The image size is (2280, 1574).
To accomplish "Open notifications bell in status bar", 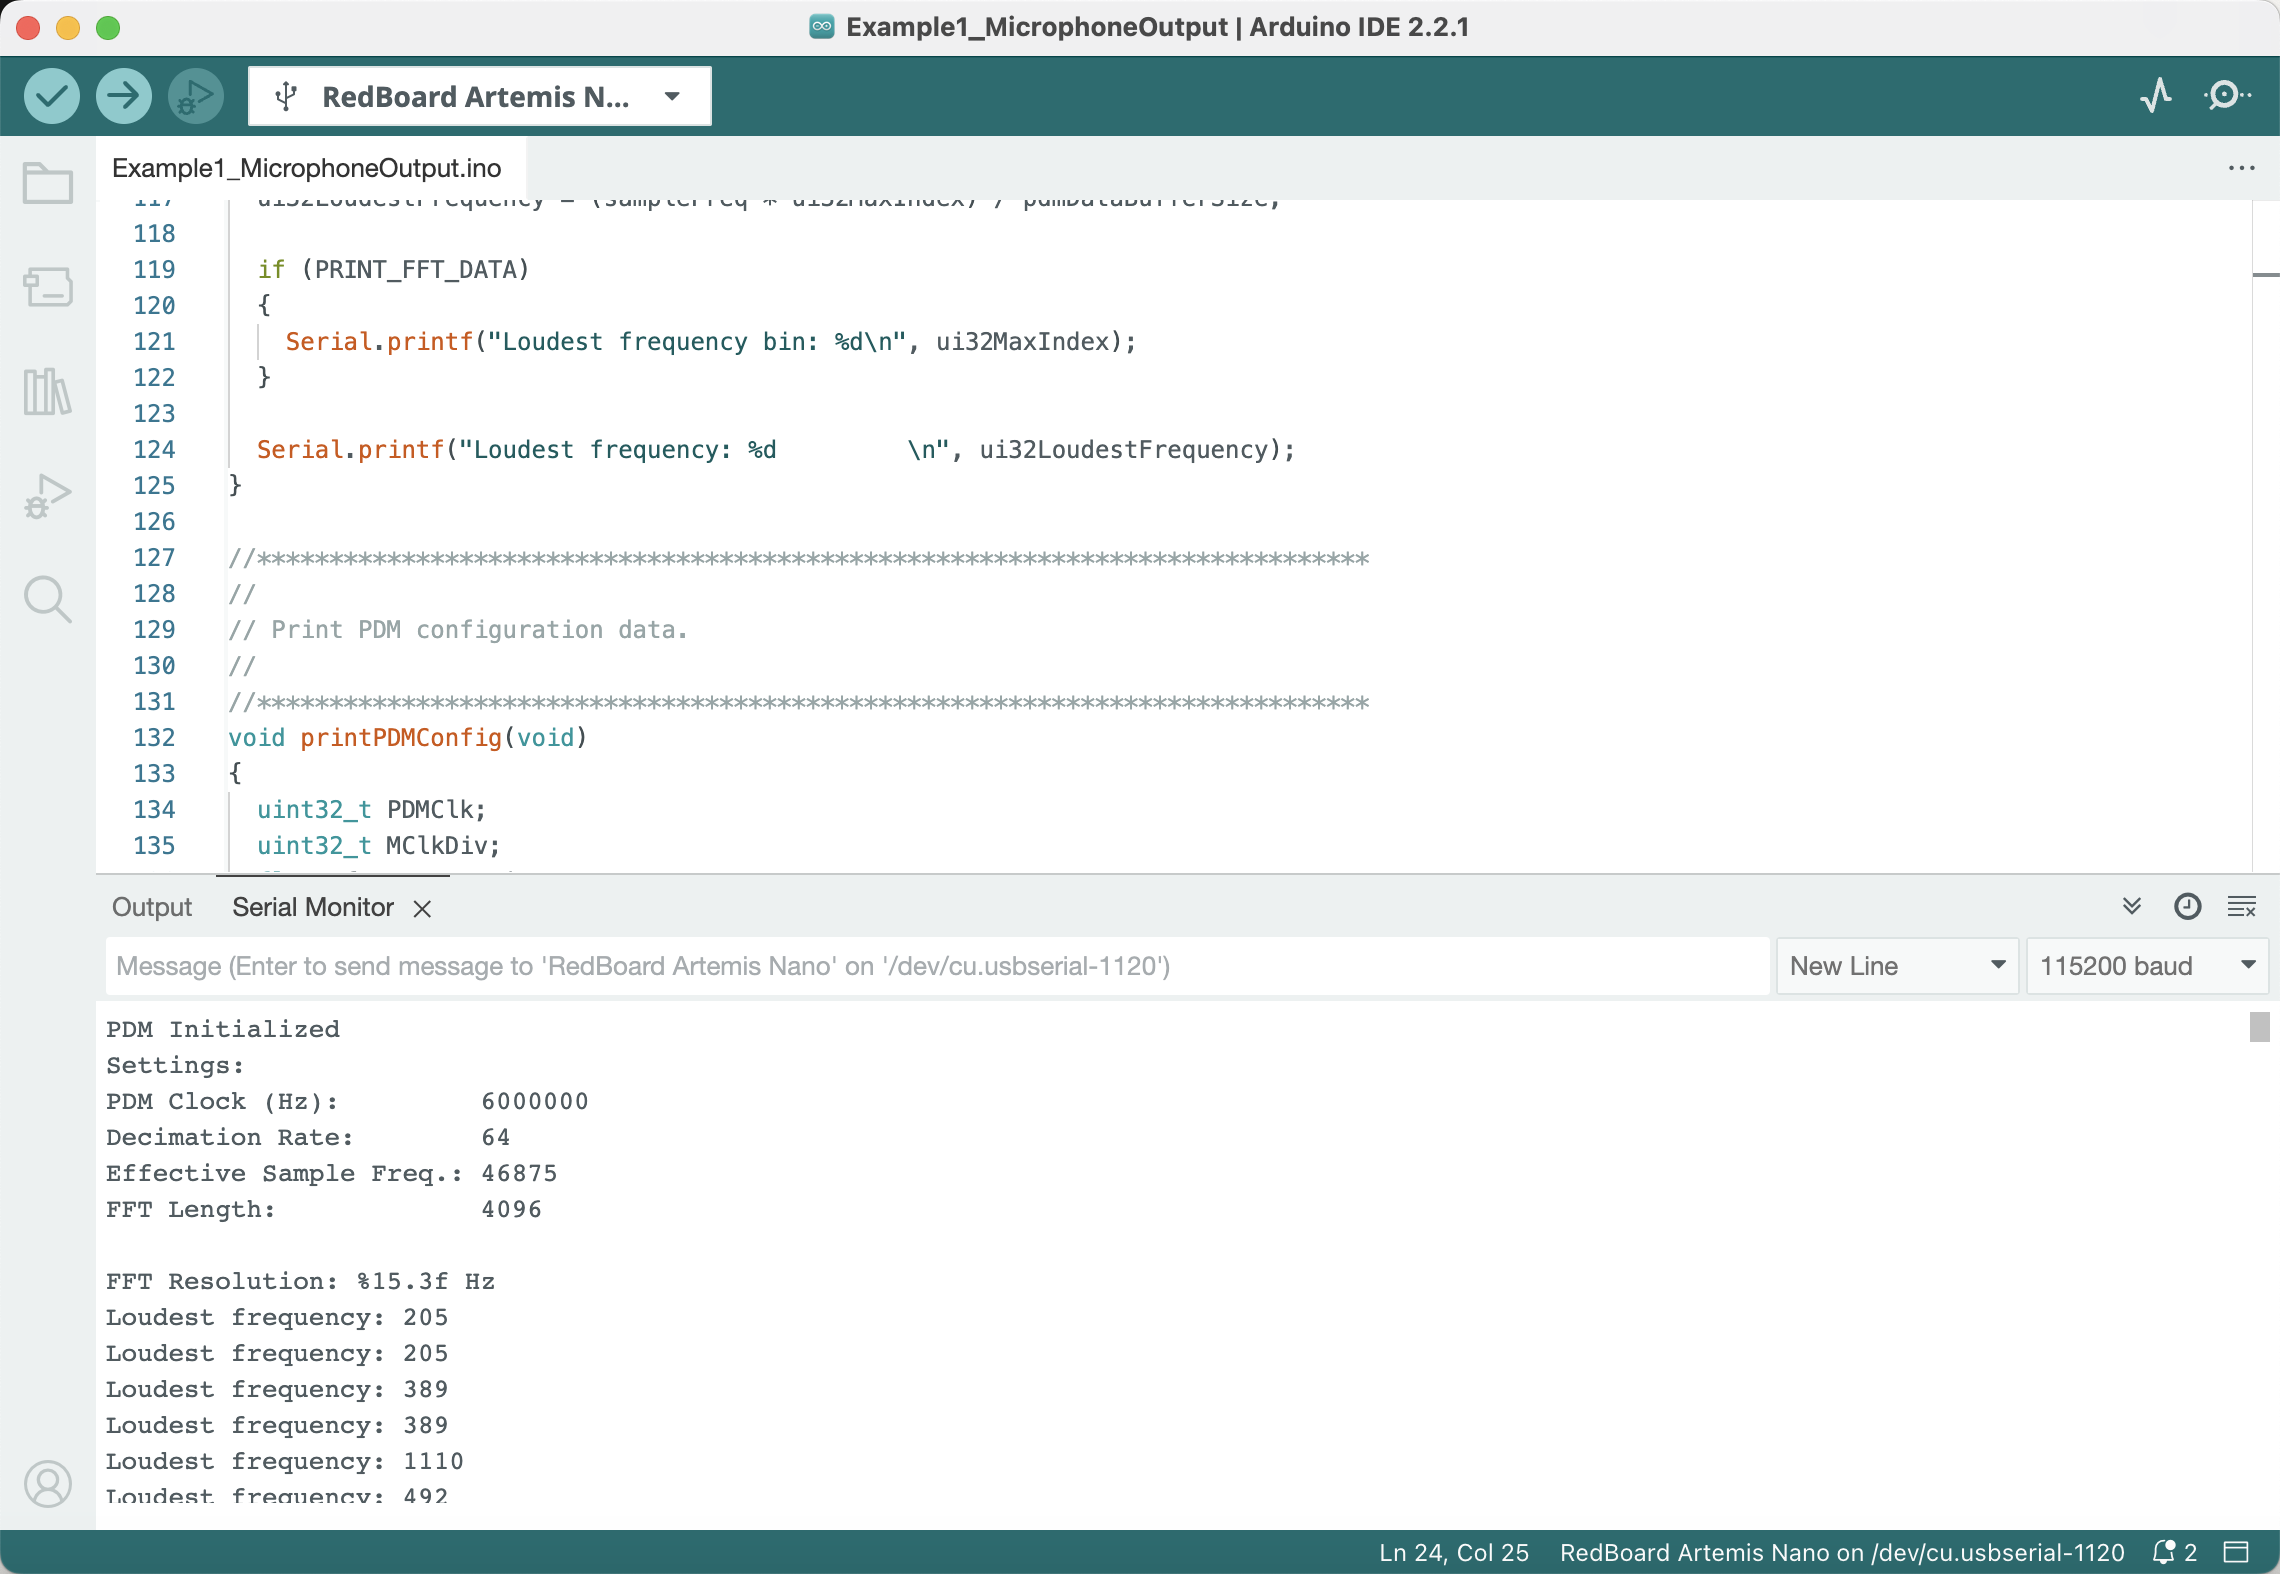I will (2164, 1552).
